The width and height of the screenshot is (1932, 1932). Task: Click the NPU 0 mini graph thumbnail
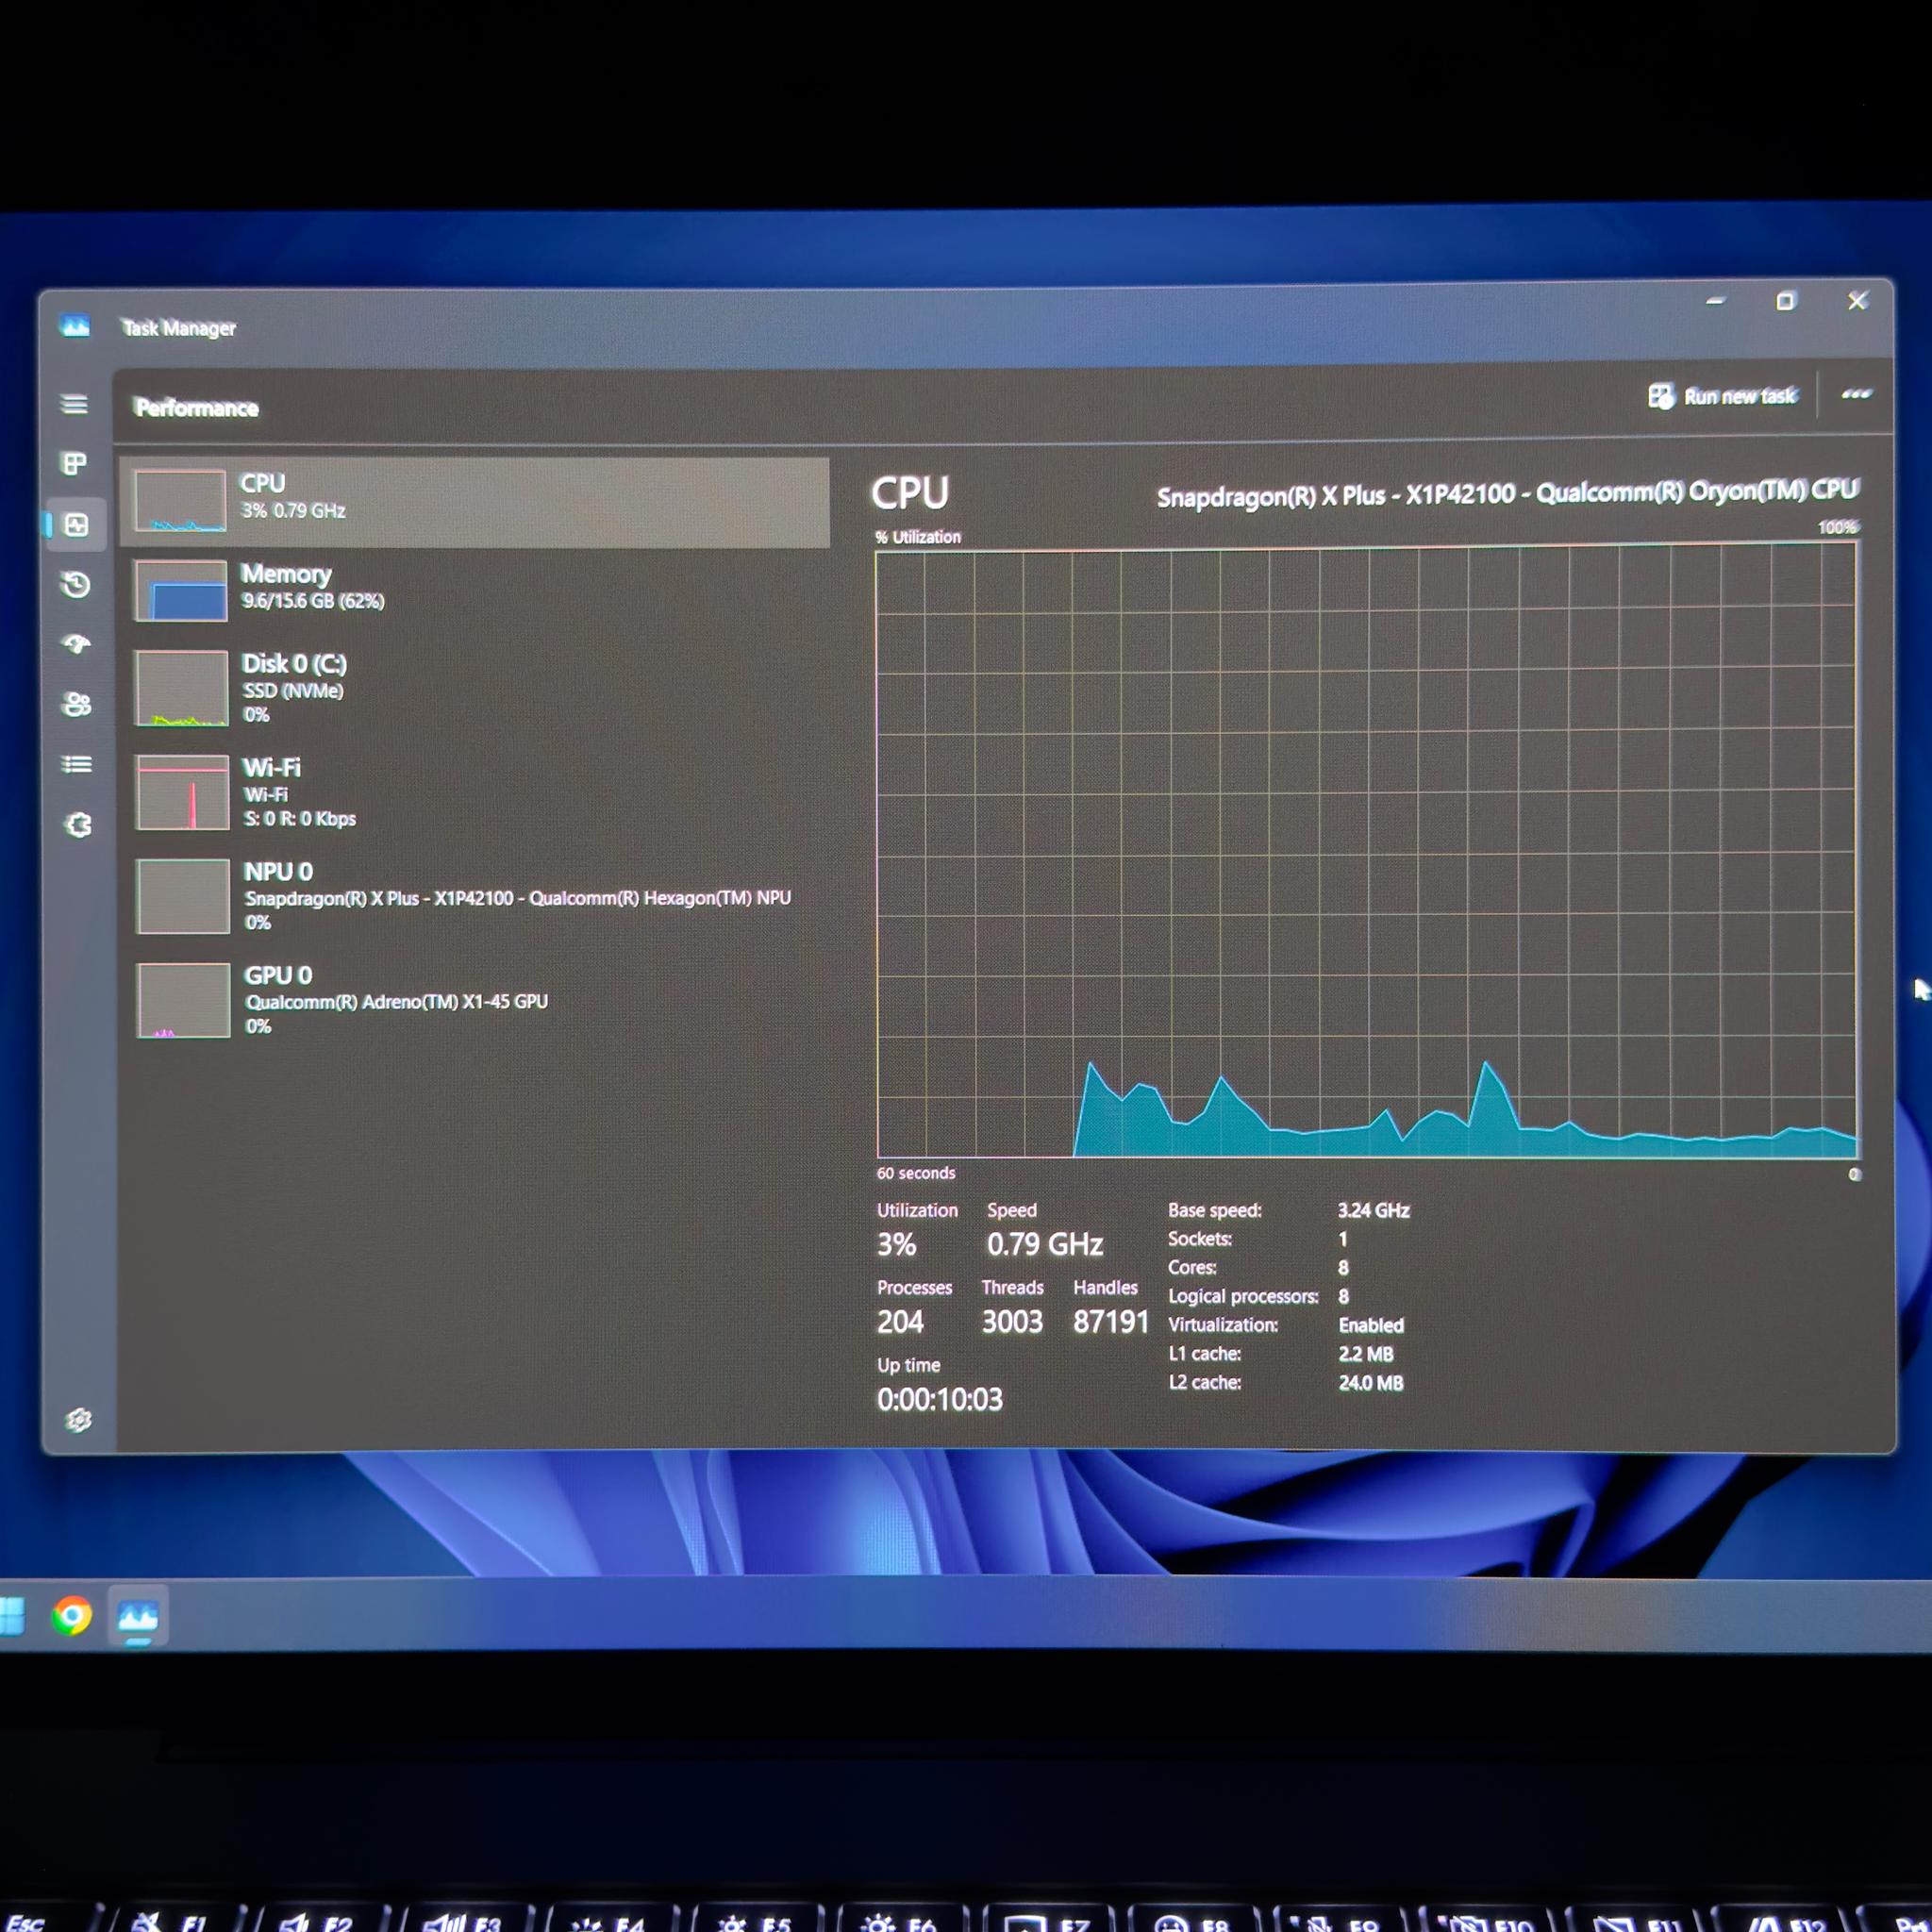(x=184, y=896)
